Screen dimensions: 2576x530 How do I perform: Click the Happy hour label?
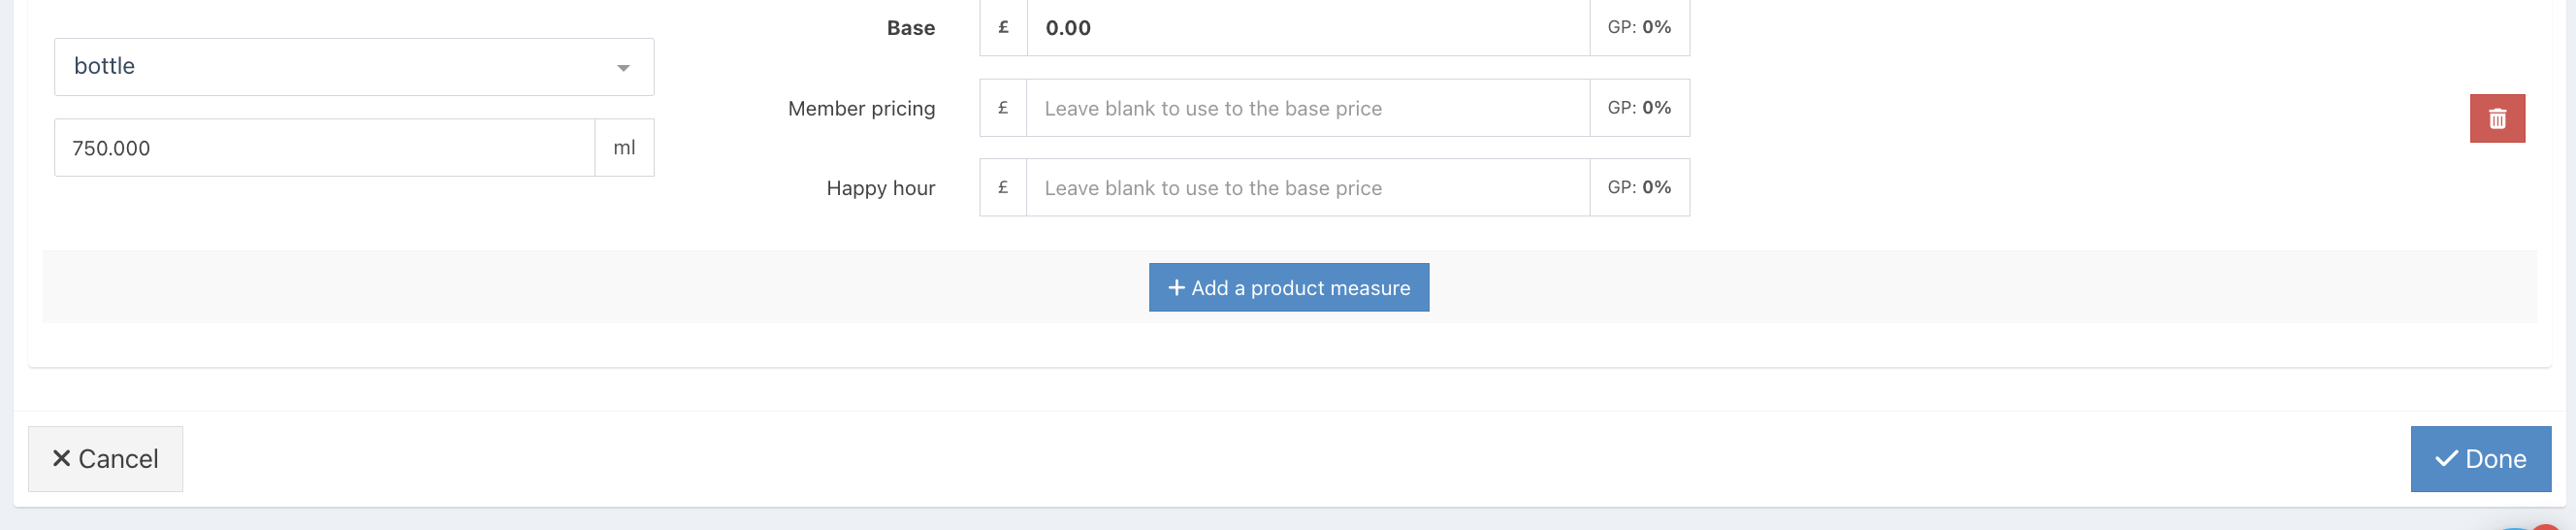point(880,188)
